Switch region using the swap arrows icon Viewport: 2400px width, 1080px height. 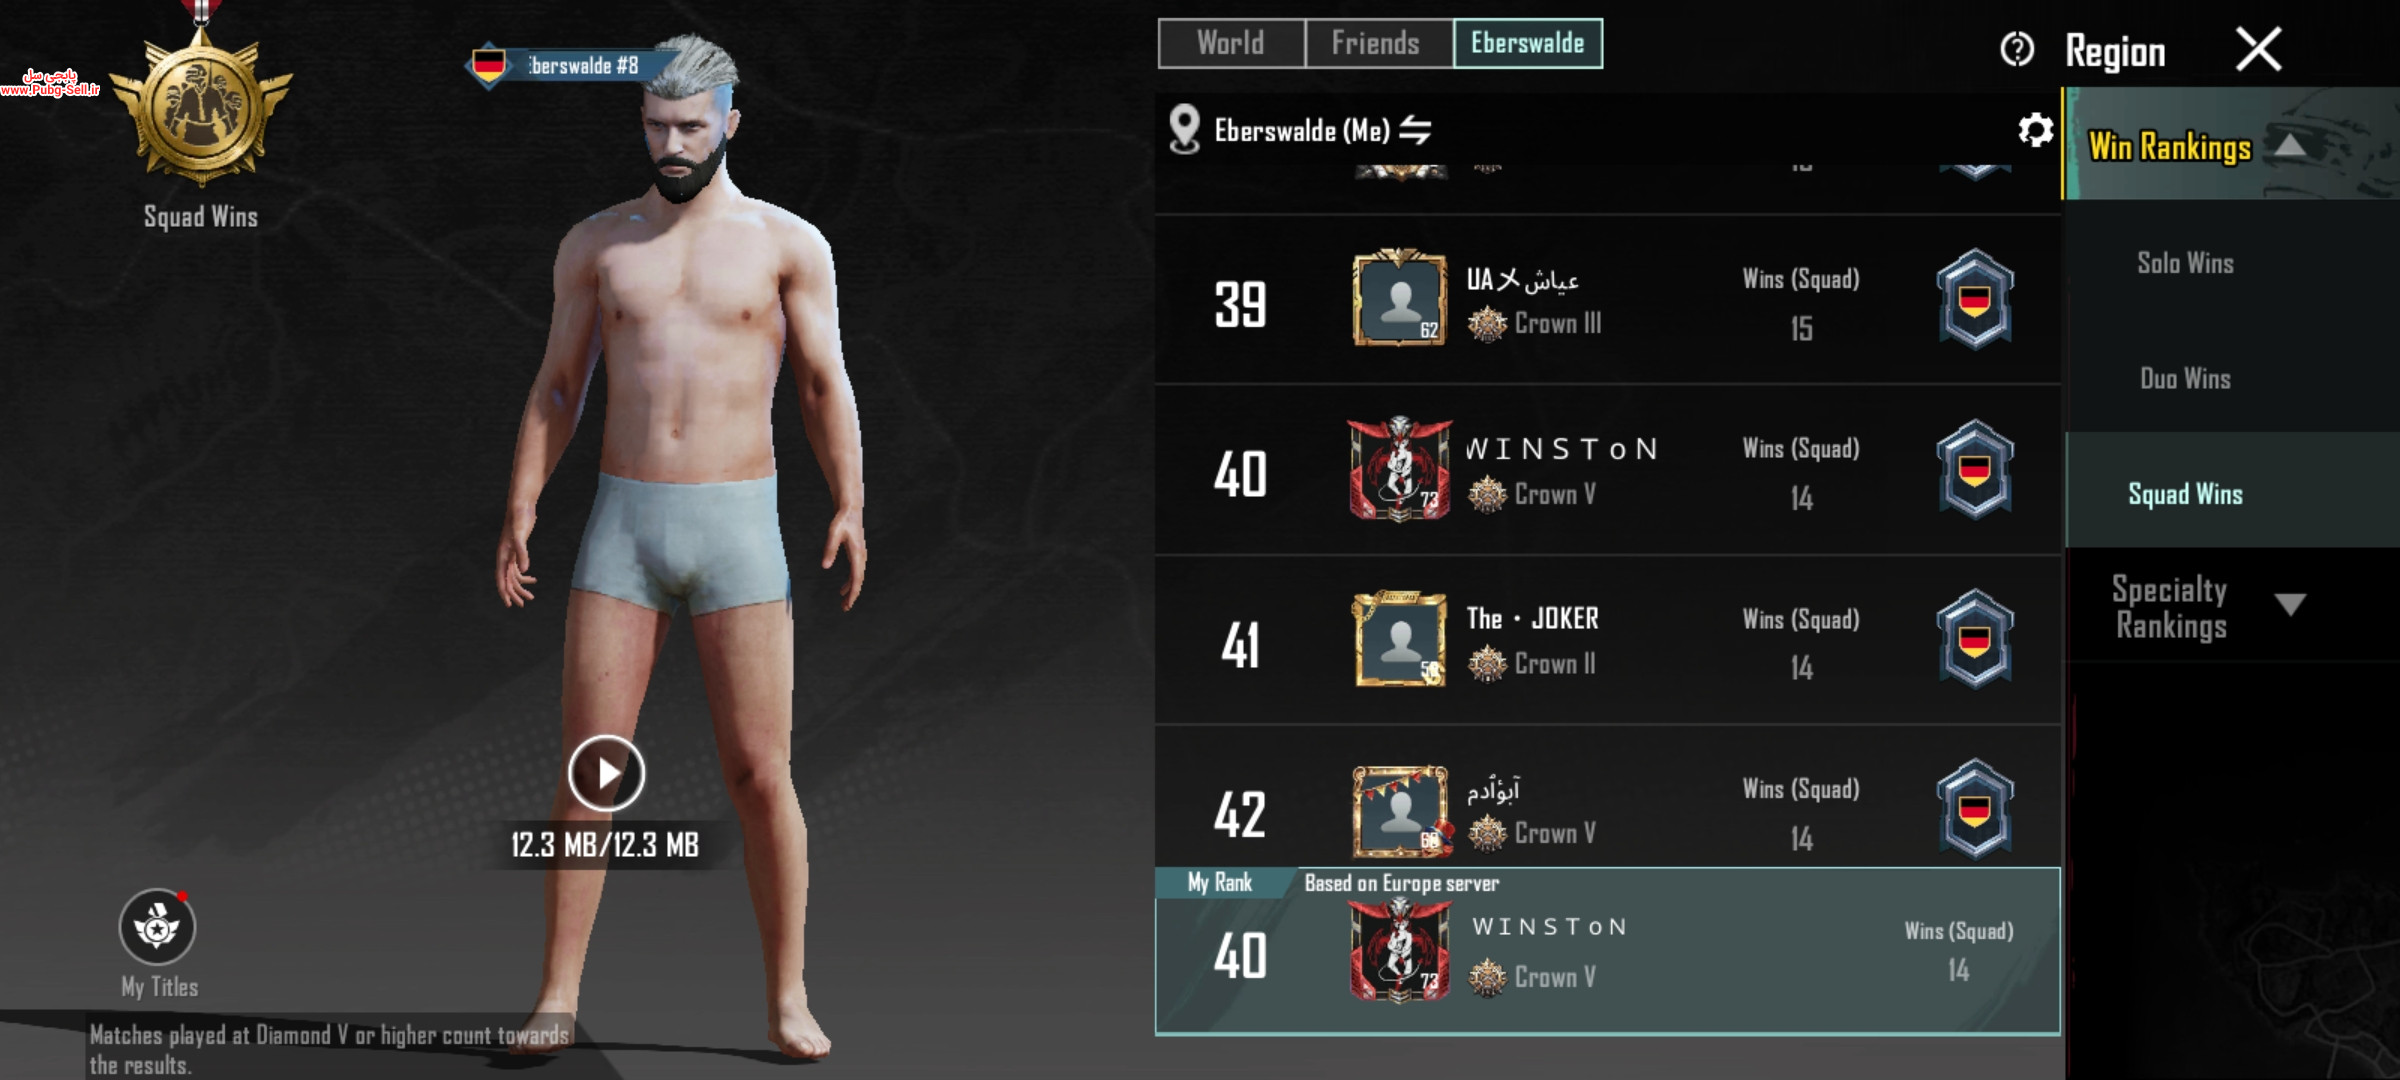pyautogui.click(x=1415, y=130)
